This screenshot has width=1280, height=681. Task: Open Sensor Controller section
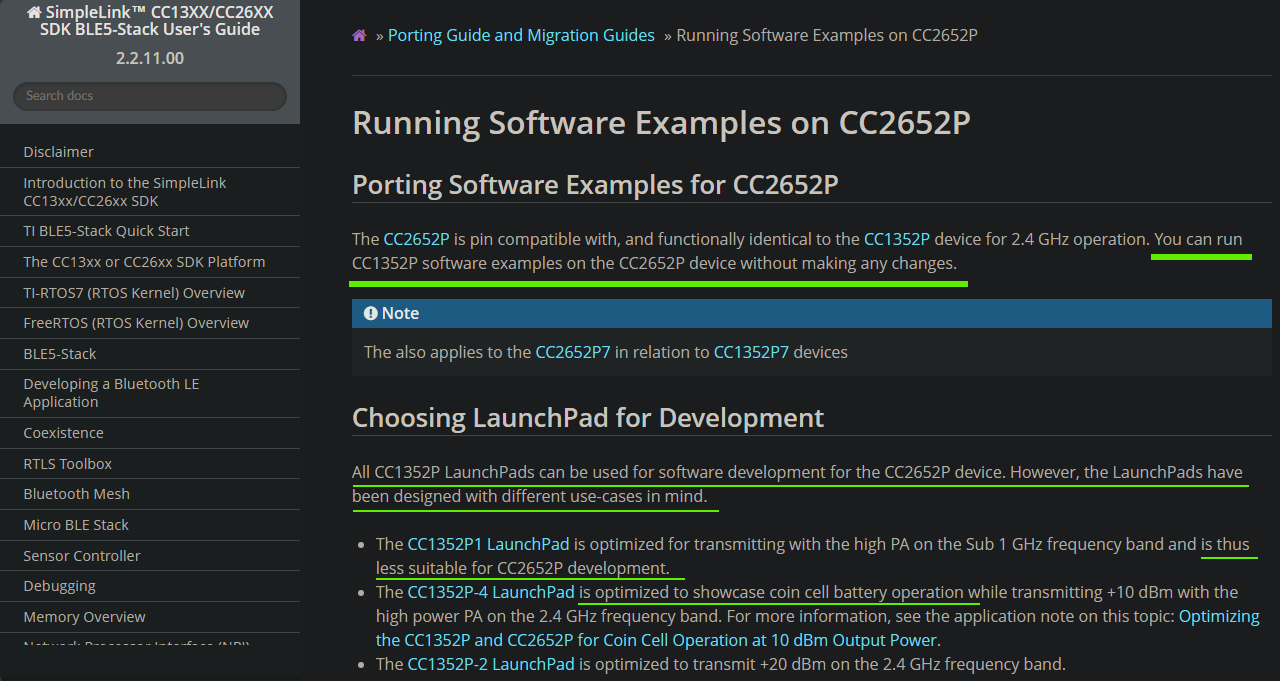click(x=150, y=556)
